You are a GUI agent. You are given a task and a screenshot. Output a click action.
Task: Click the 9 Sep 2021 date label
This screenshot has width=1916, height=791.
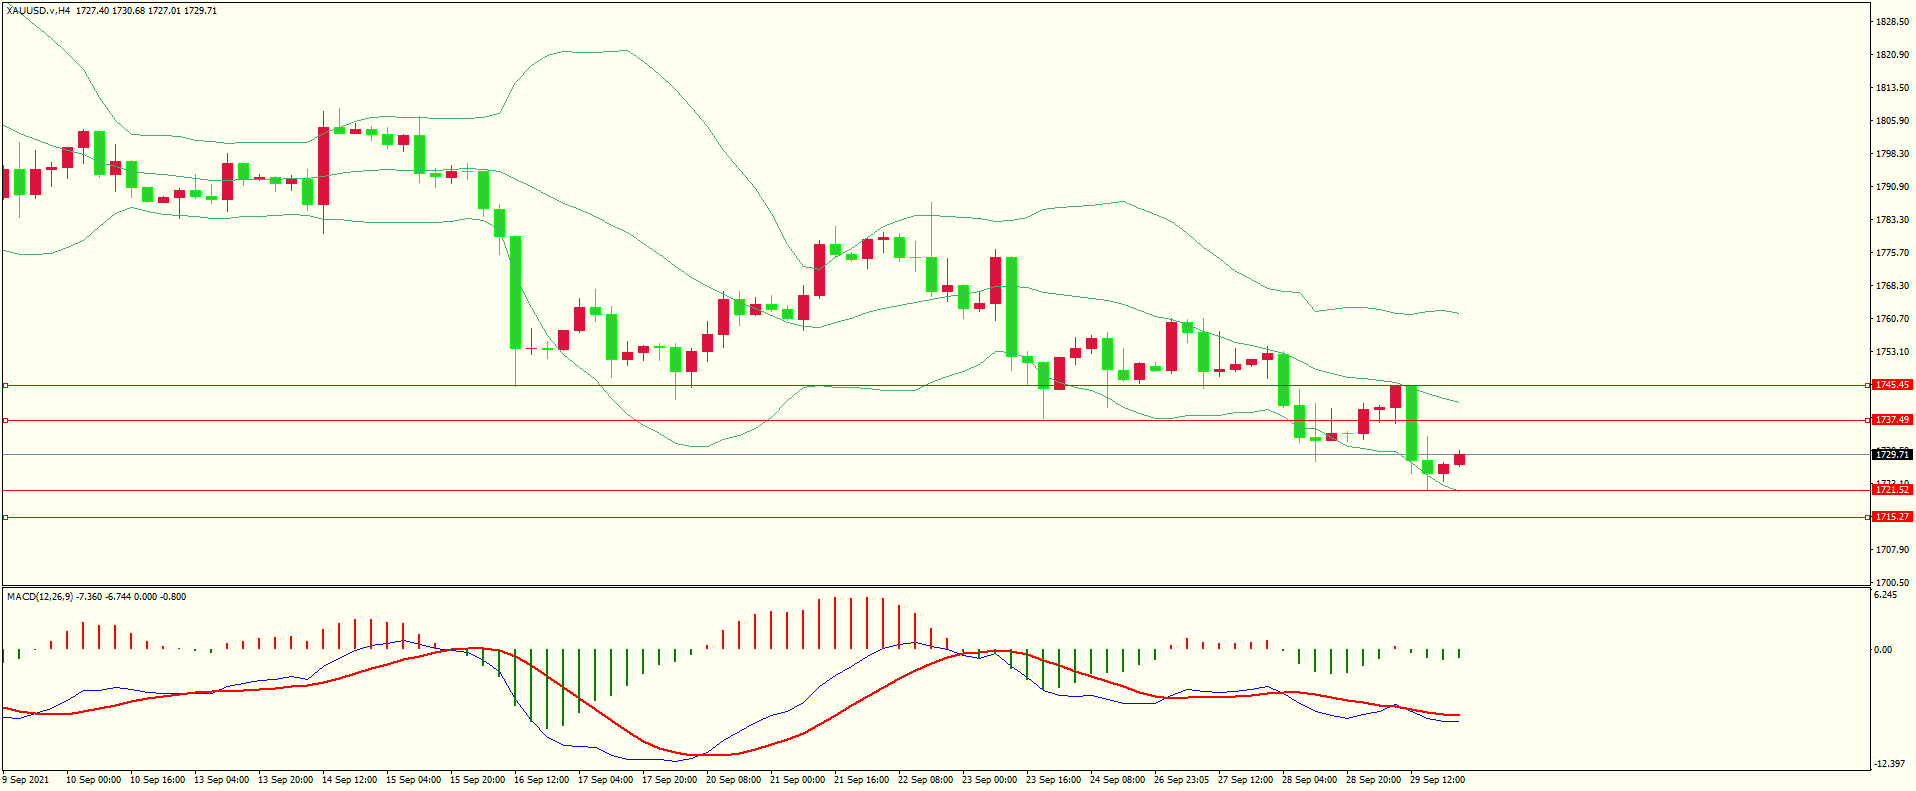click(x=27, y=780)
